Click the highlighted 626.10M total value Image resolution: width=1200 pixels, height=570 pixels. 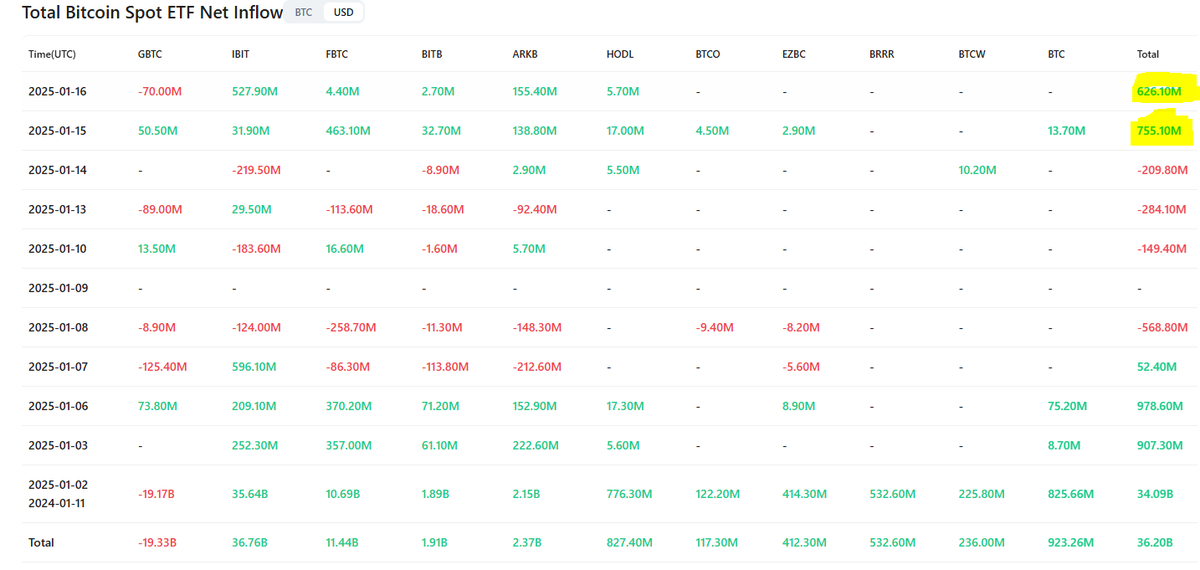[1159, 91]
